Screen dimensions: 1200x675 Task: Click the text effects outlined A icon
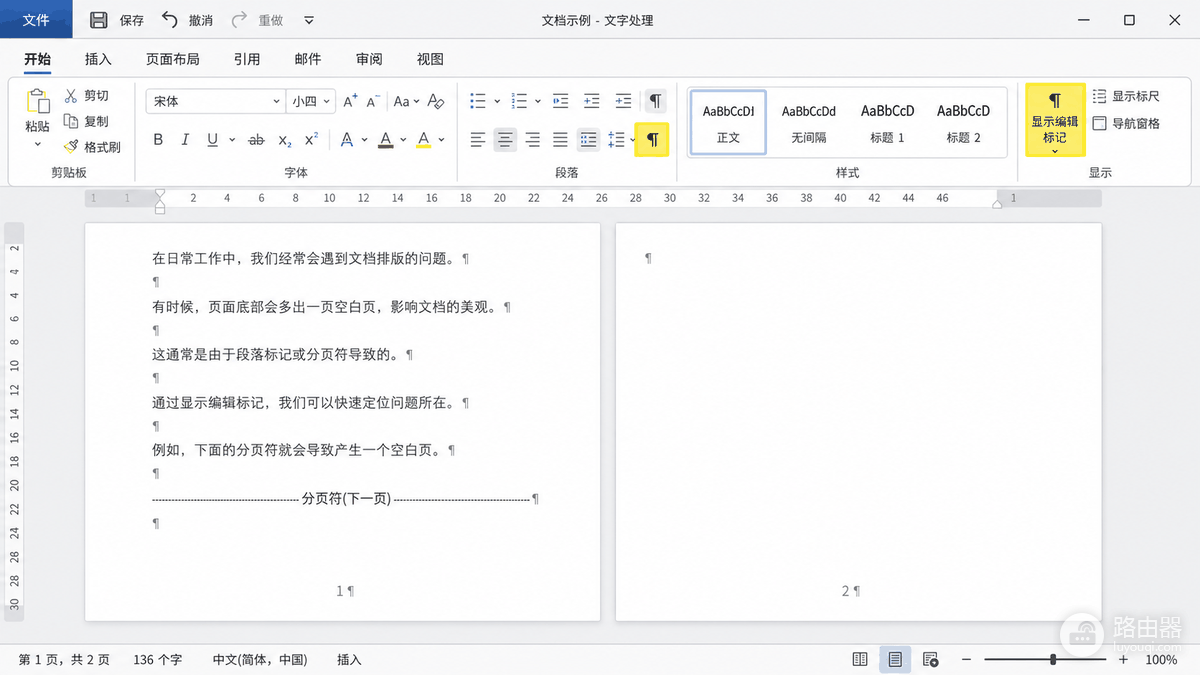[347, 139]
